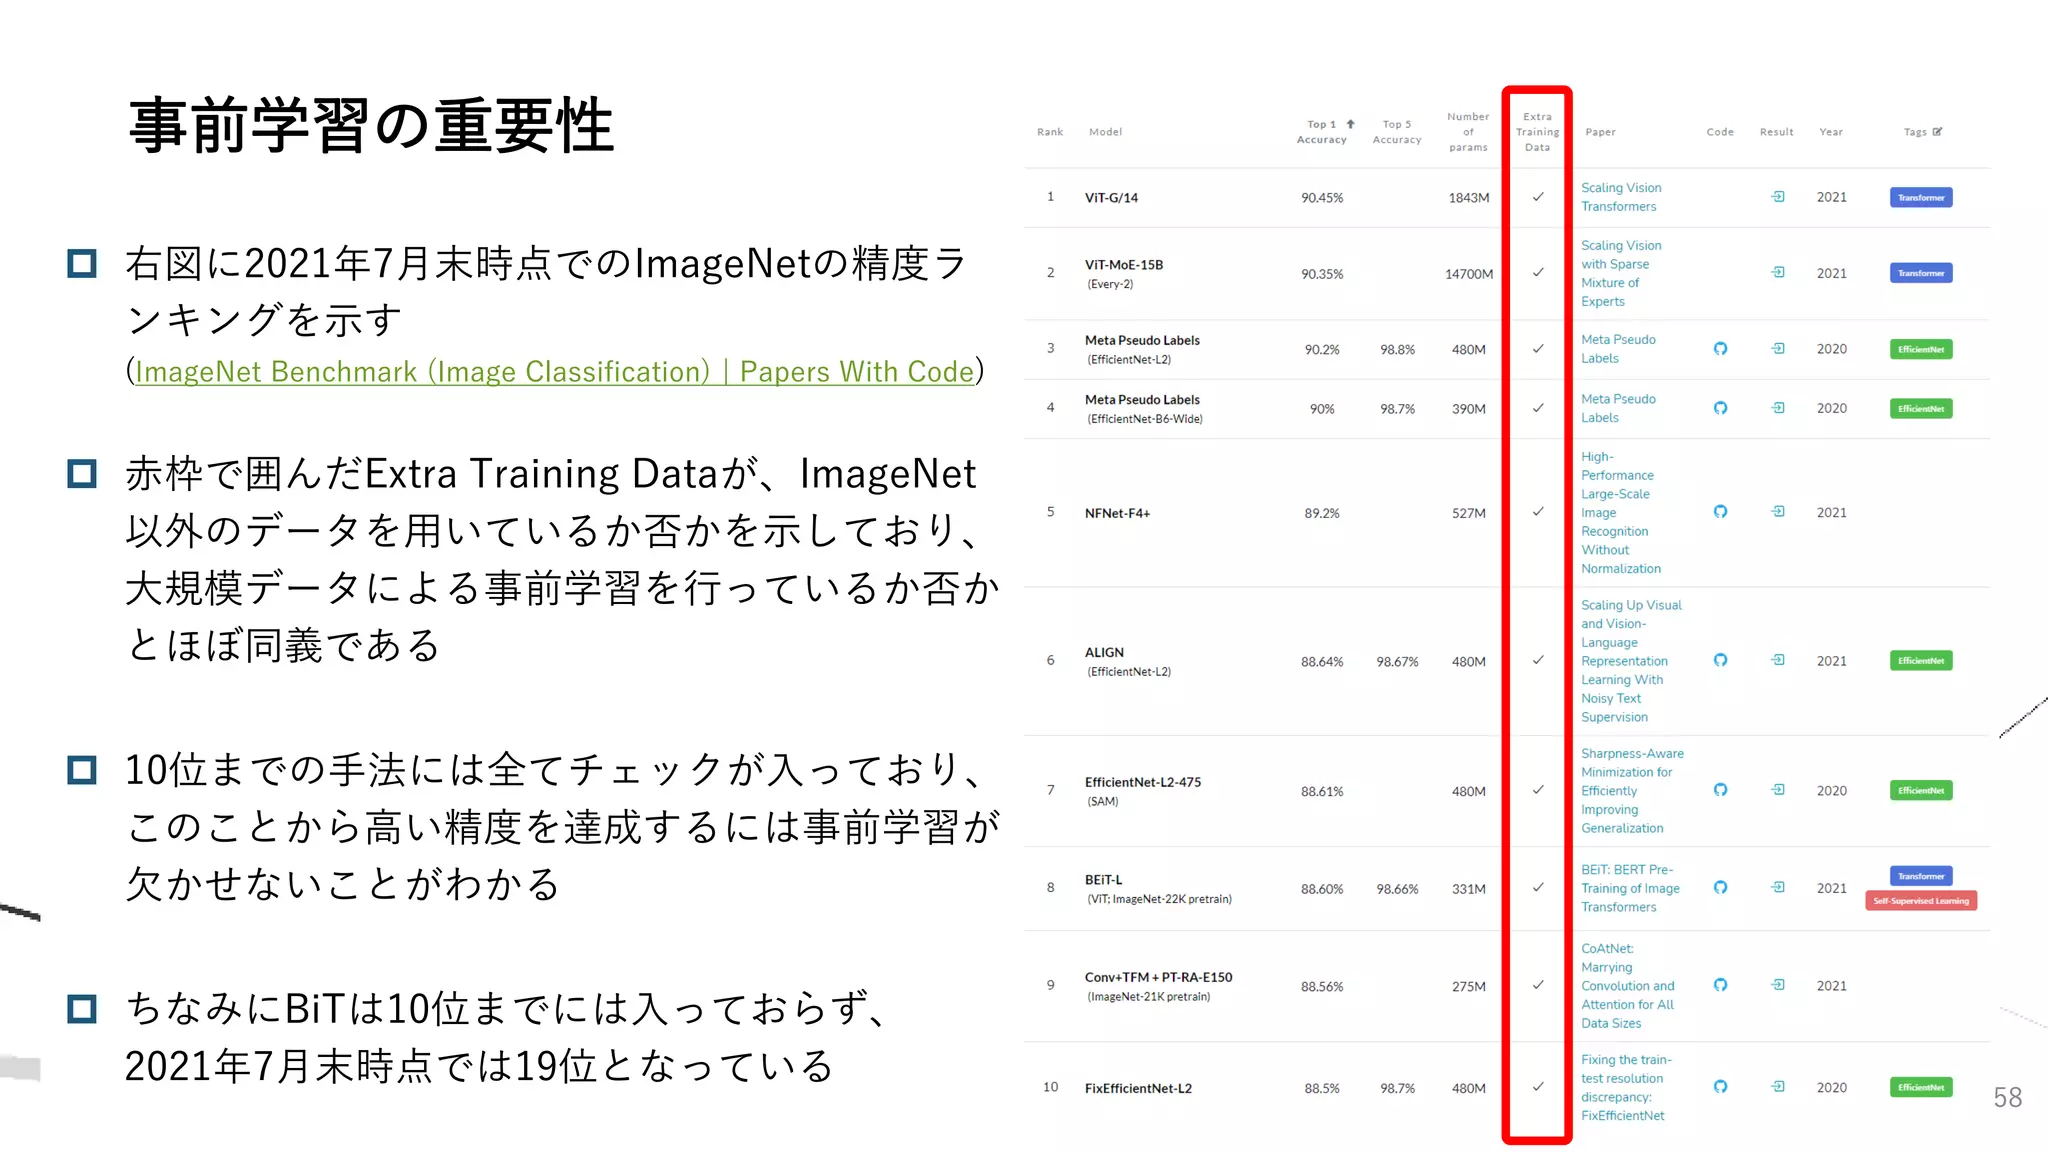Click the slide page number 58
2048x1152 pixels.
[2007, 1097]
